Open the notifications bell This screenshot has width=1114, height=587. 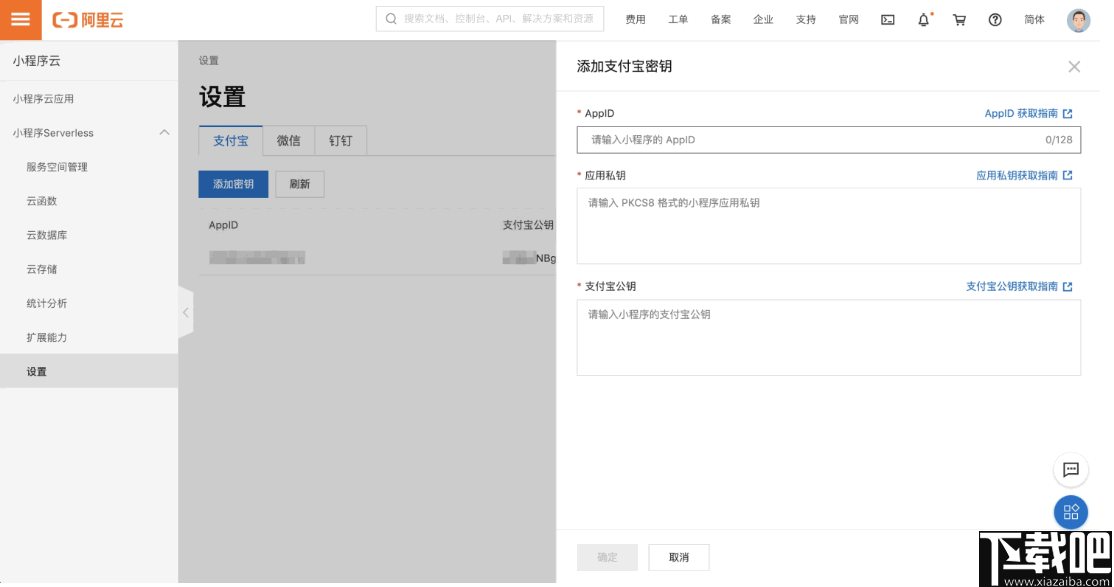point(923,19)
